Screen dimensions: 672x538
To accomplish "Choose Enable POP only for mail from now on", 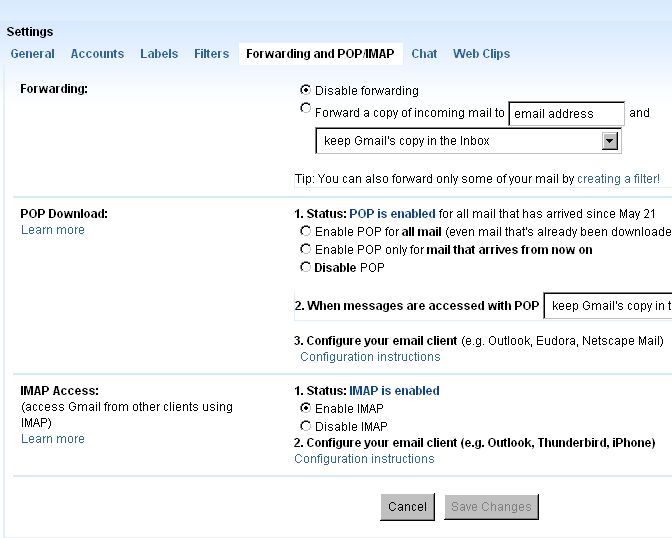I will tap(305, 249).
